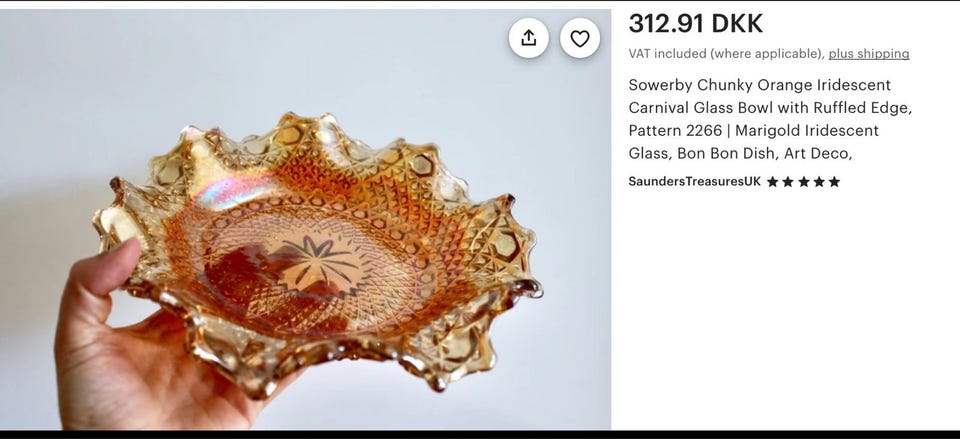Click the share icon on the photo
This screenshot has height=439, width=960.
pyautogui.click(x=528, y=38)
